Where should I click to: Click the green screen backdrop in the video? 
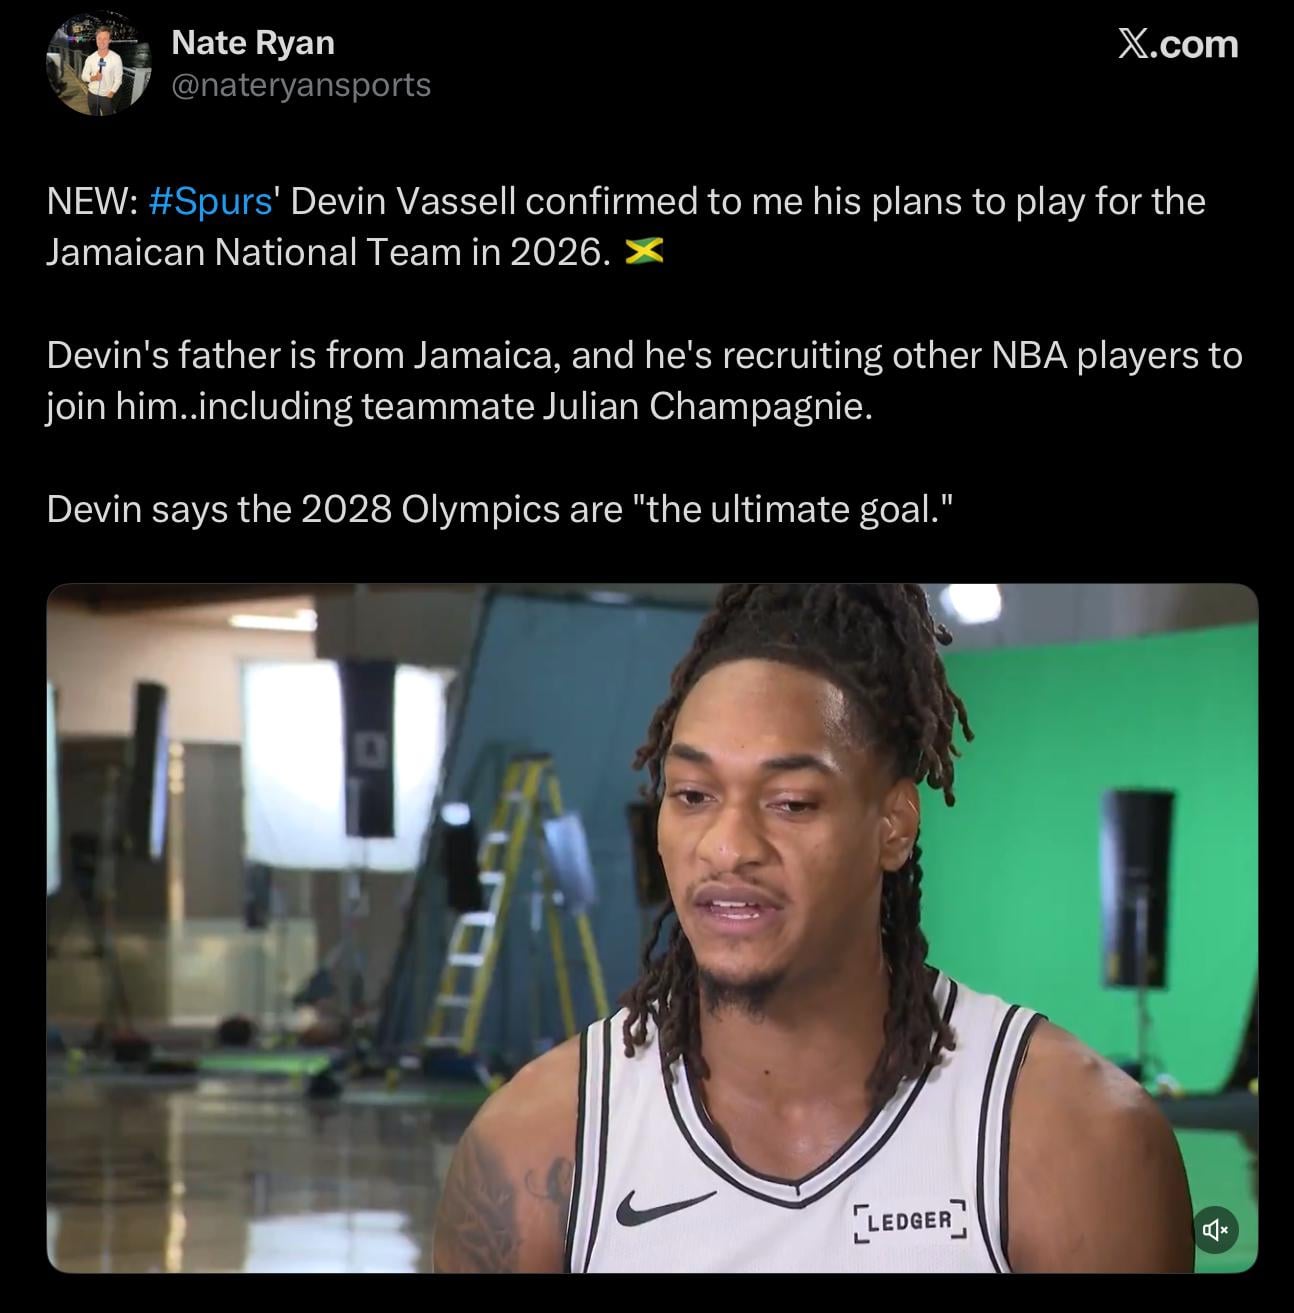coord(1050,730)
